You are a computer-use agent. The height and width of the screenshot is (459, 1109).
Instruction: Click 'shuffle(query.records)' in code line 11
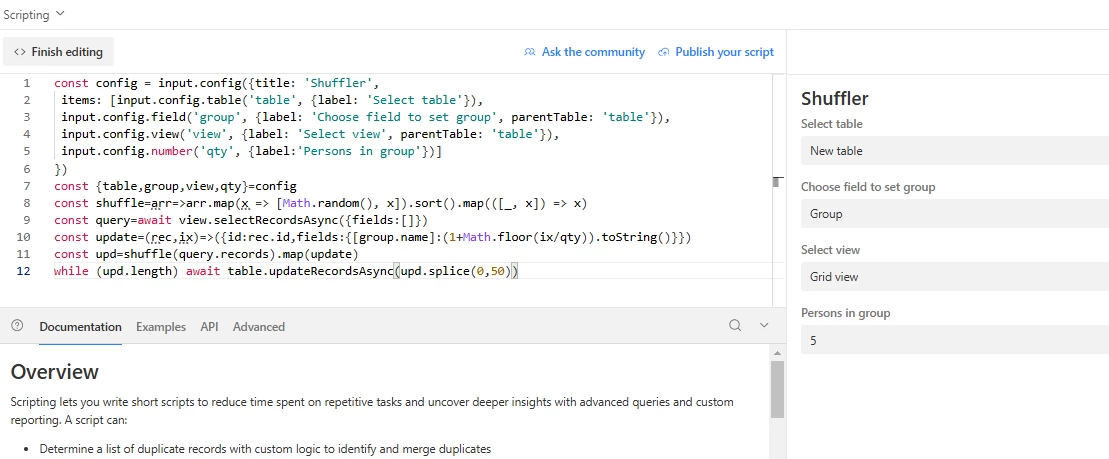pos(200,254)
